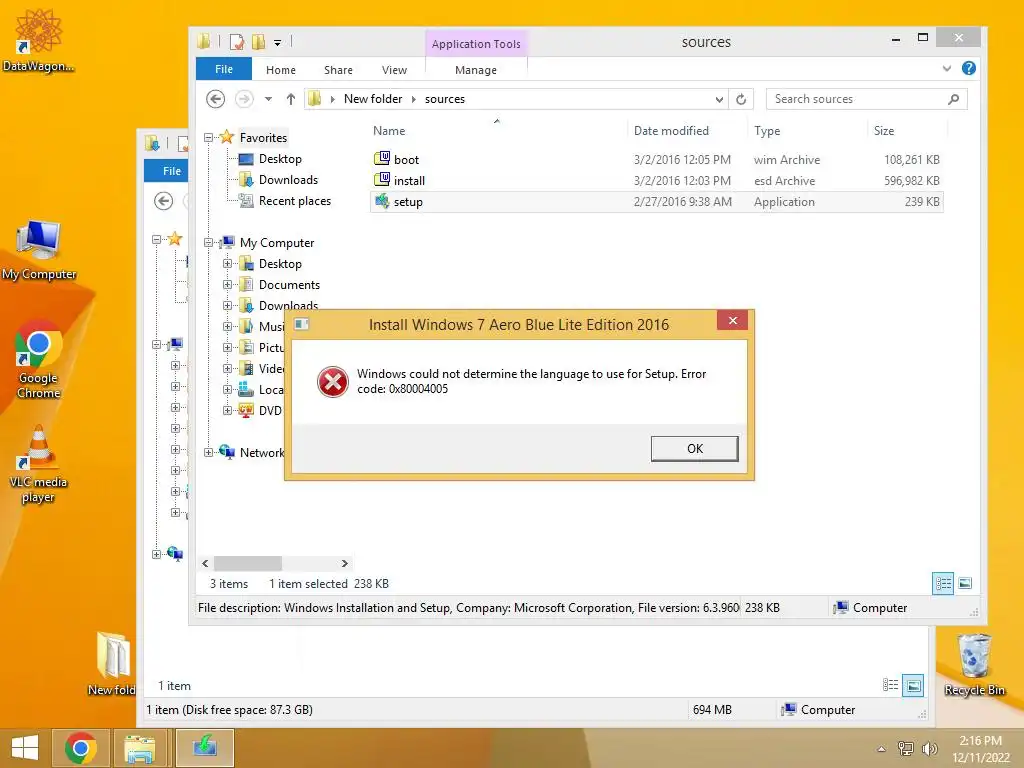Collapse the My Computer tree node

[208, 242]
